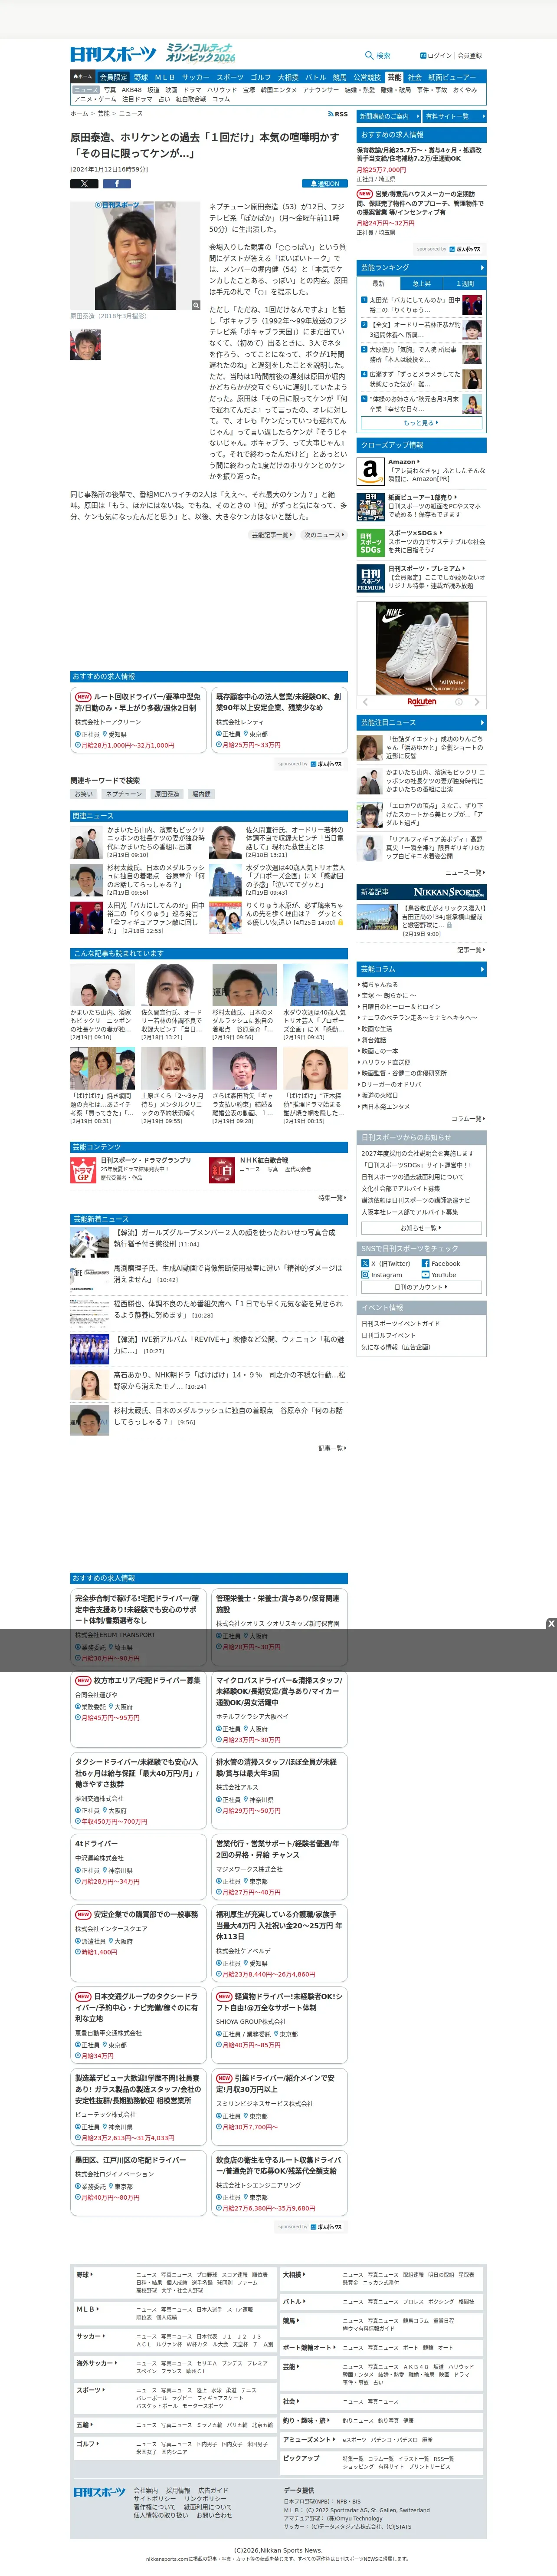Expand the 芸能コラム header arrow

pos(482,969)
